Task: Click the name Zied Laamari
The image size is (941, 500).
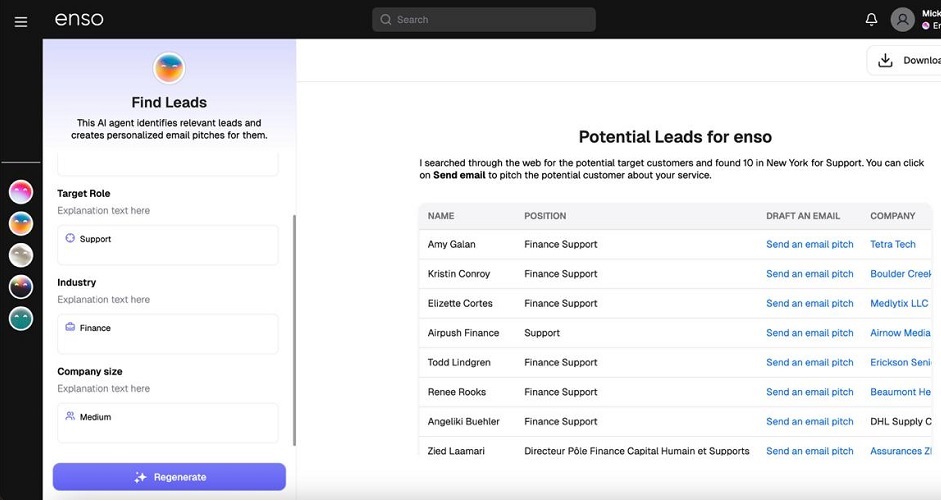Action: [x=456, y=451]
